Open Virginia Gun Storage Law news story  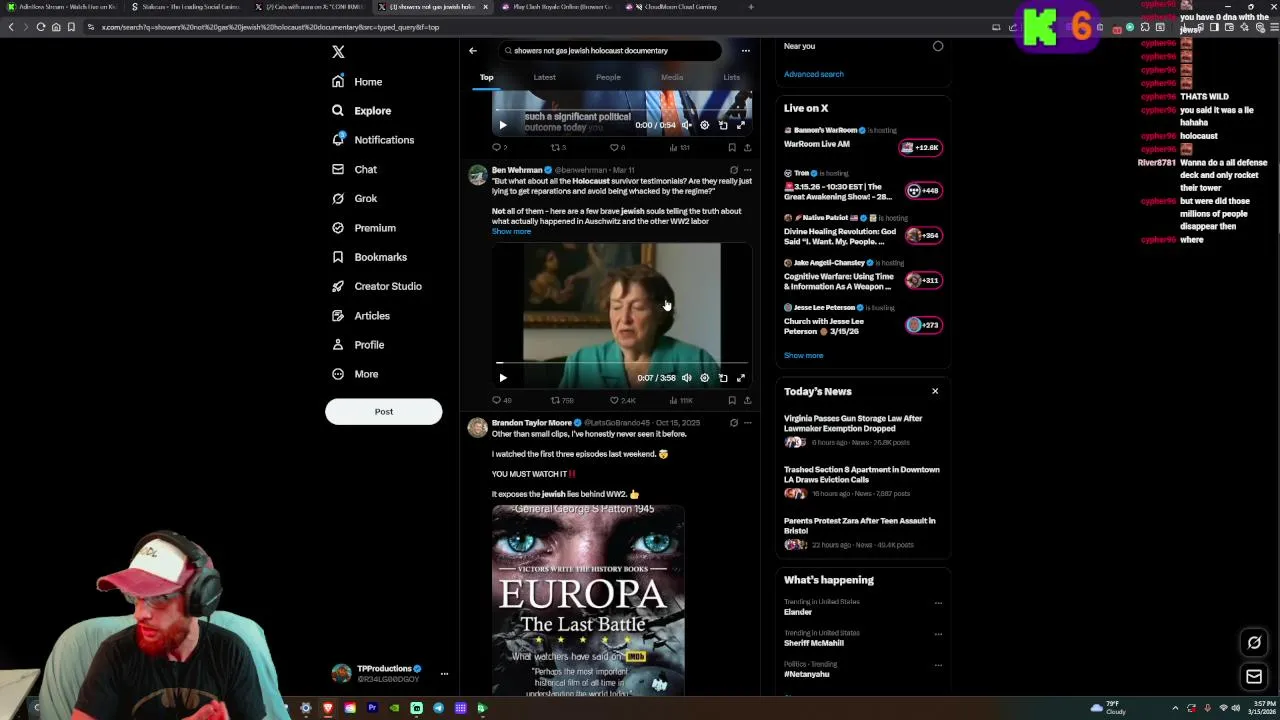coord(862,430)
